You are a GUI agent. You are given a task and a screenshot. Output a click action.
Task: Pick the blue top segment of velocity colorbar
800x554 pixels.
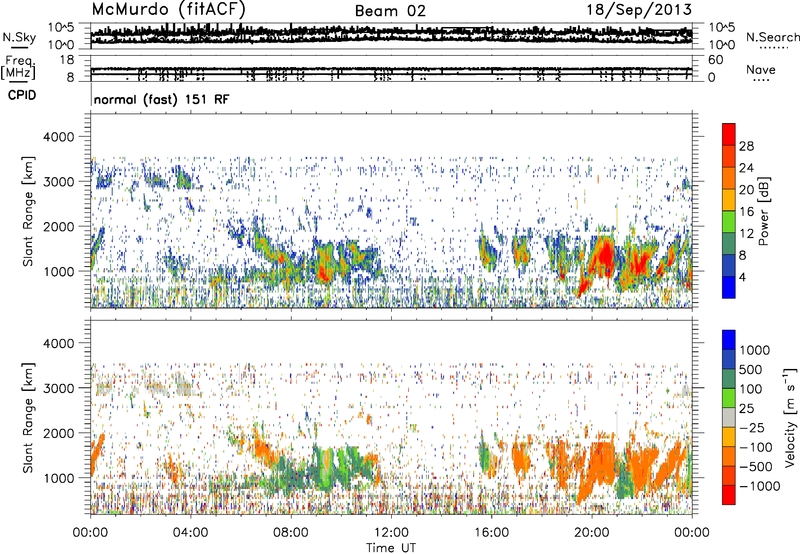729,340
